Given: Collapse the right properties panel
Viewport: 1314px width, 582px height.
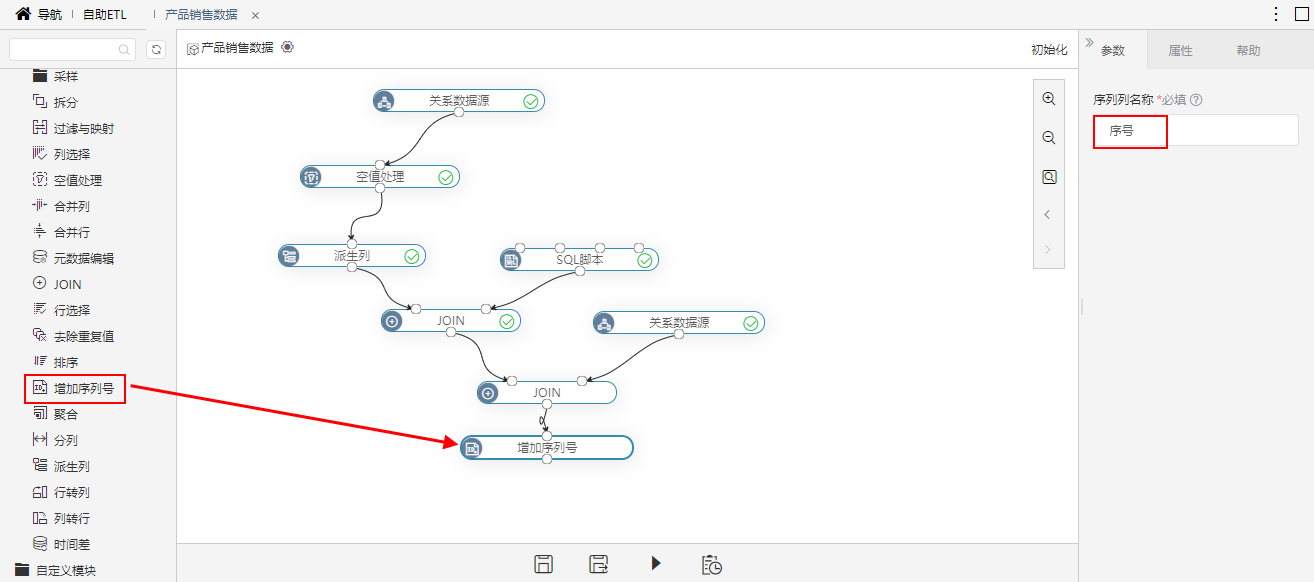Looking at the screenshot, I should (1089, 43).
